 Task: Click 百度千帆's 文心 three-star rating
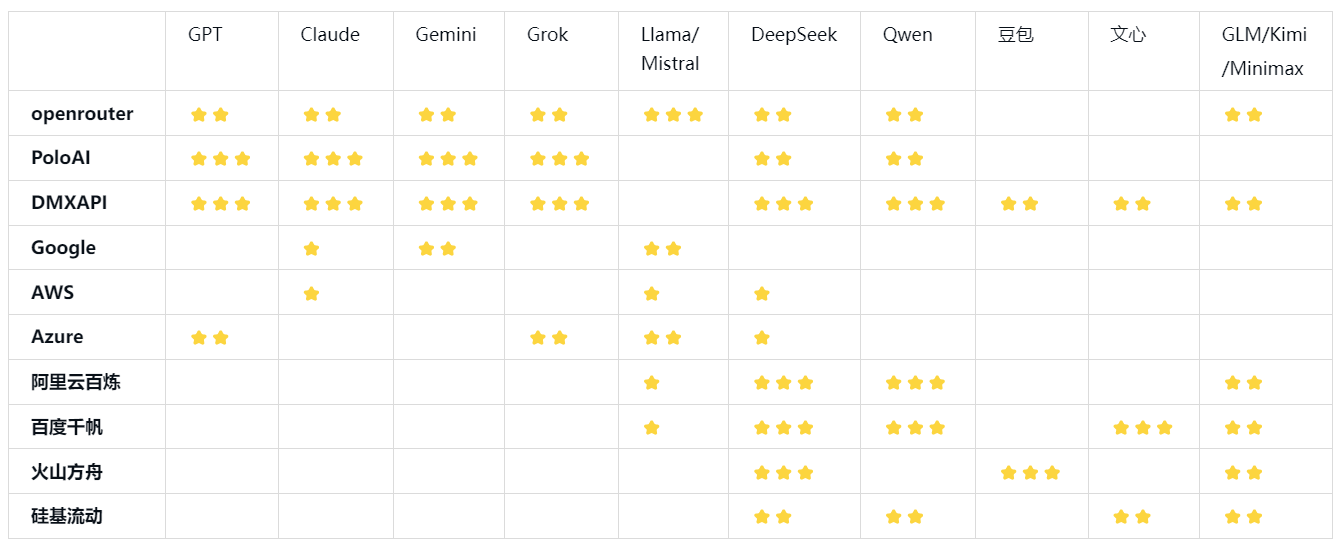1143,428
